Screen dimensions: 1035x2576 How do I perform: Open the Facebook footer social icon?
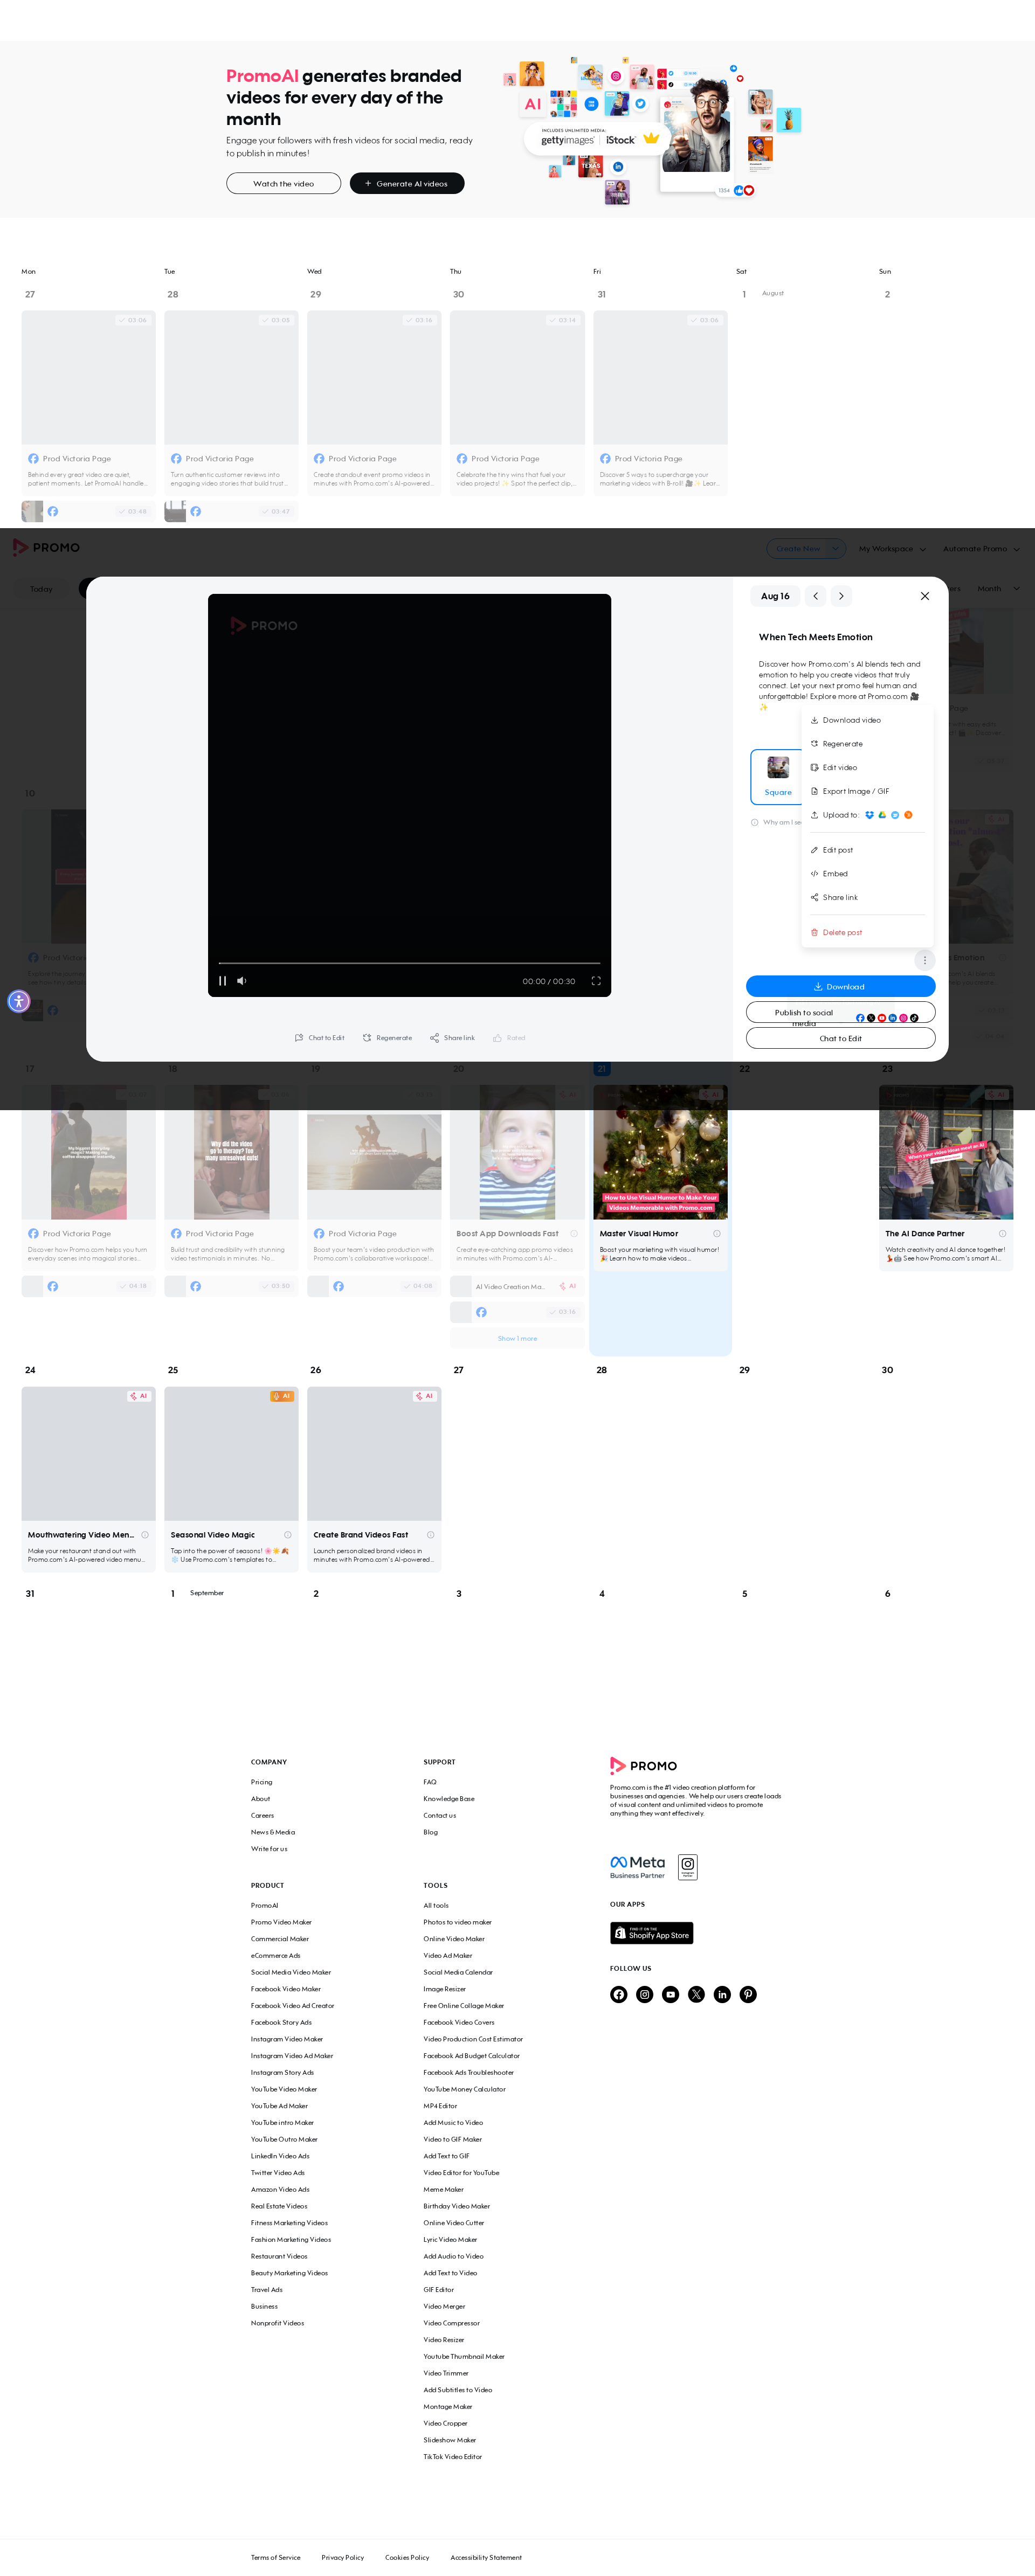tap(619, 1995)
